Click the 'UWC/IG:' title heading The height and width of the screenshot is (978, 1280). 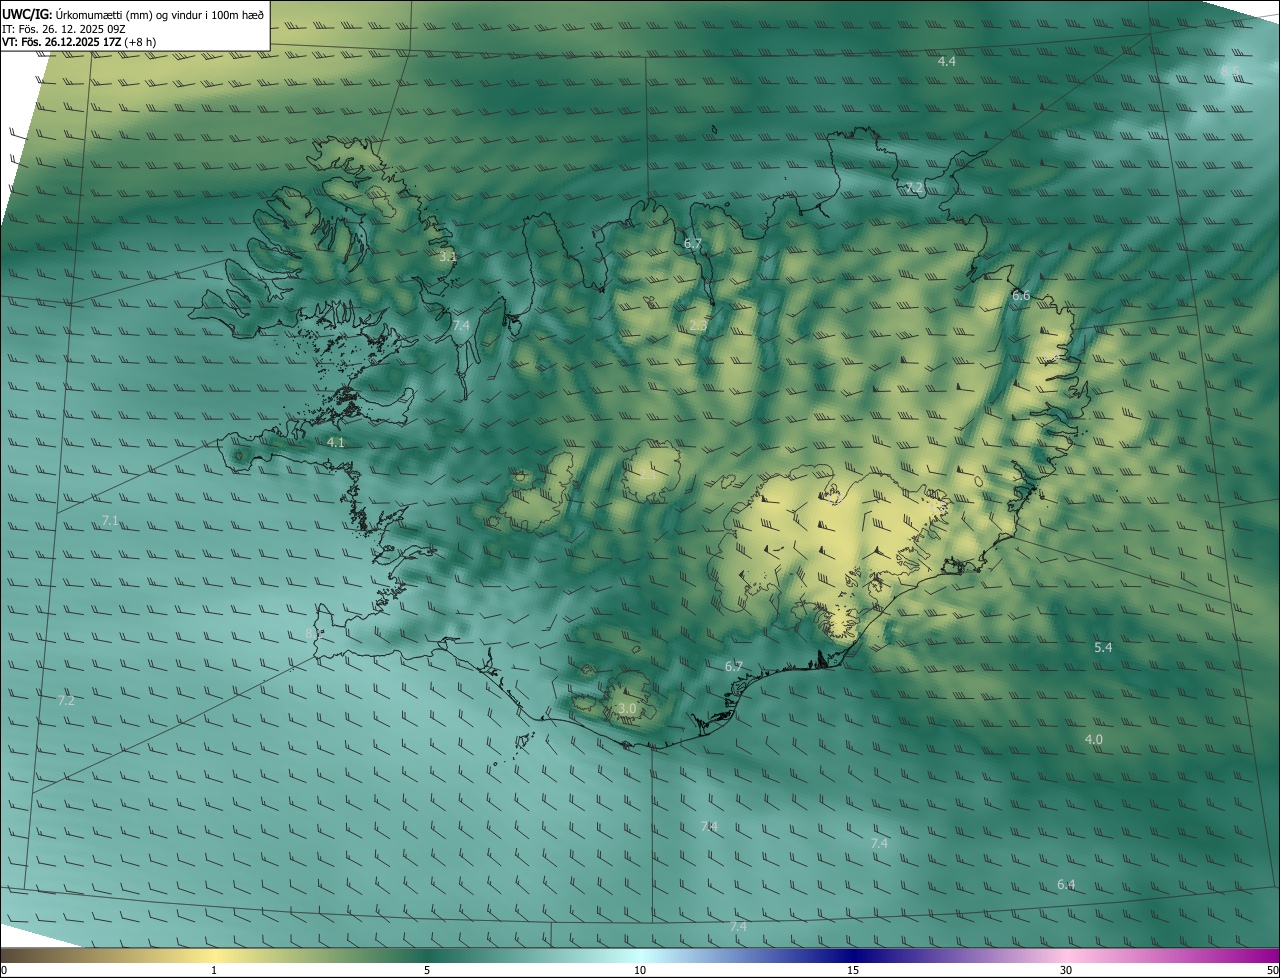point(26,15)
